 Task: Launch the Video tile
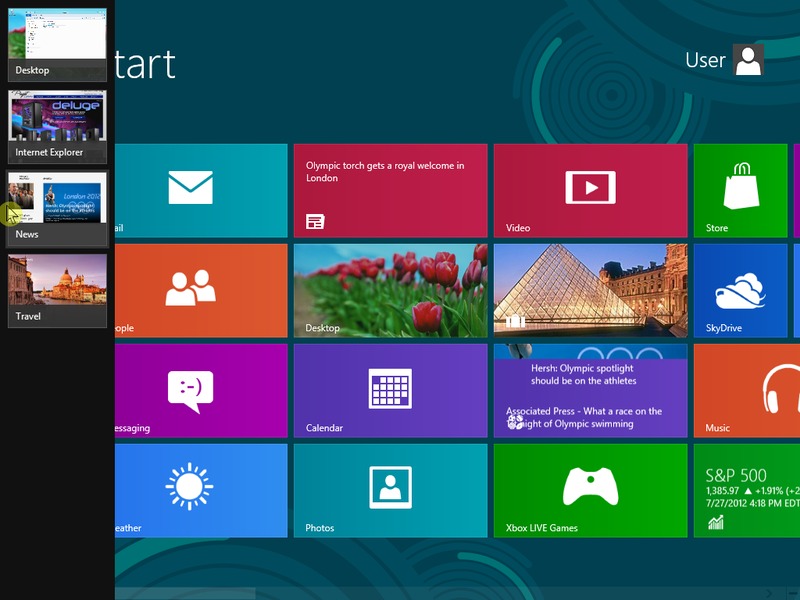pyautogui.click(x=590, y=190)
